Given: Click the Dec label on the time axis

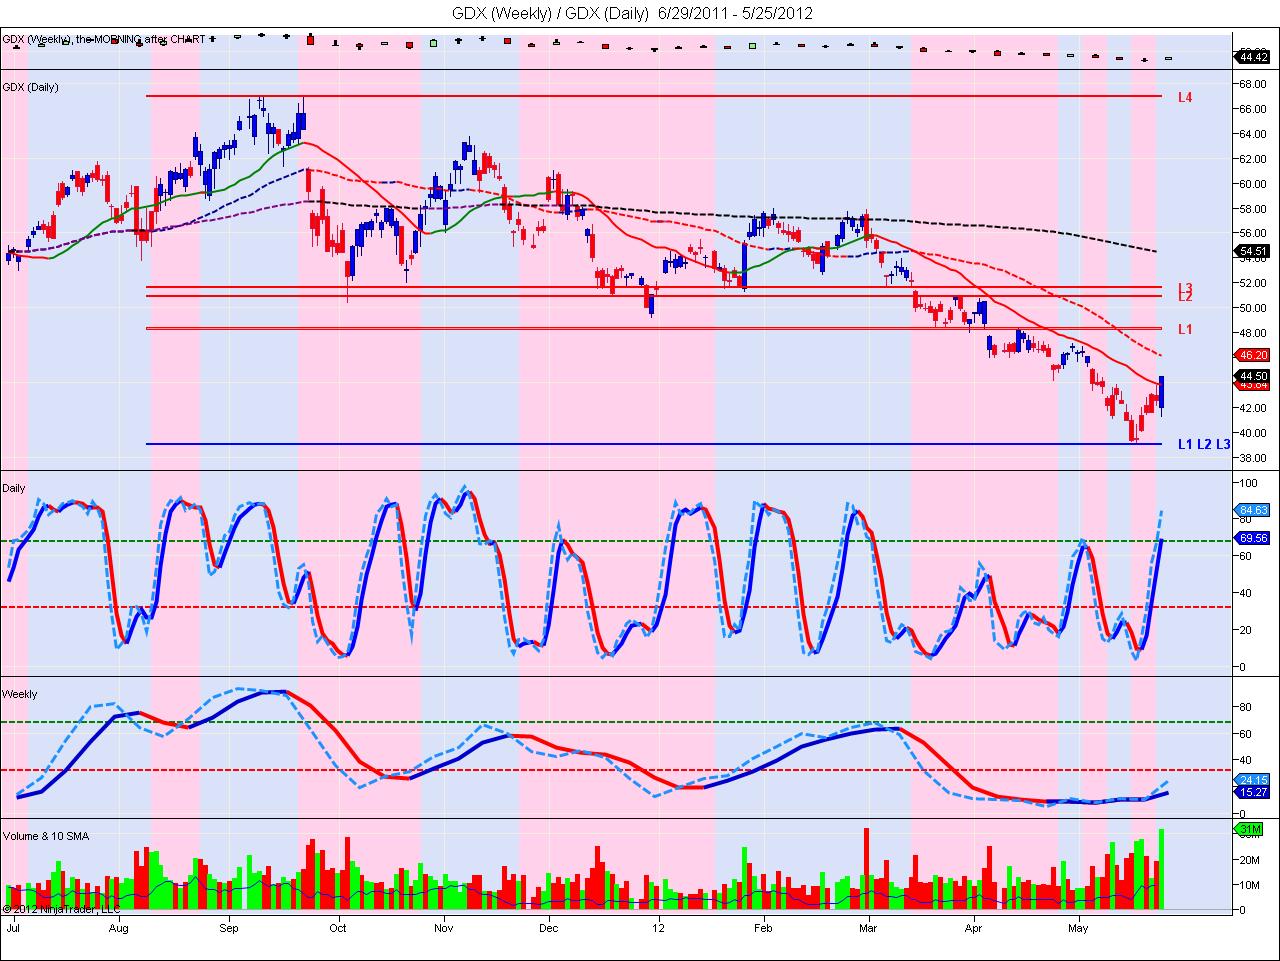Looking at the screenshot, I should (x=548, y=927).
